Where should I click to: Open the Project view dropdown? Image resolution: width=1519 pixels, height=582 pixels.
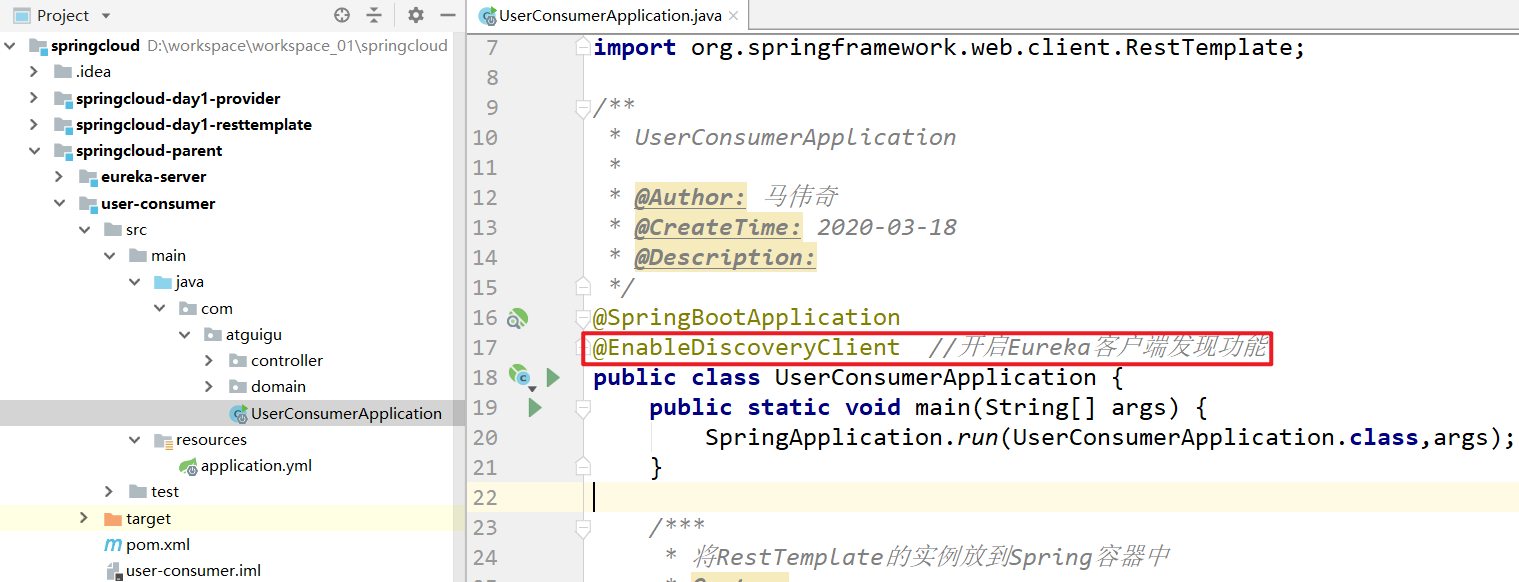[x=106, y=16]
